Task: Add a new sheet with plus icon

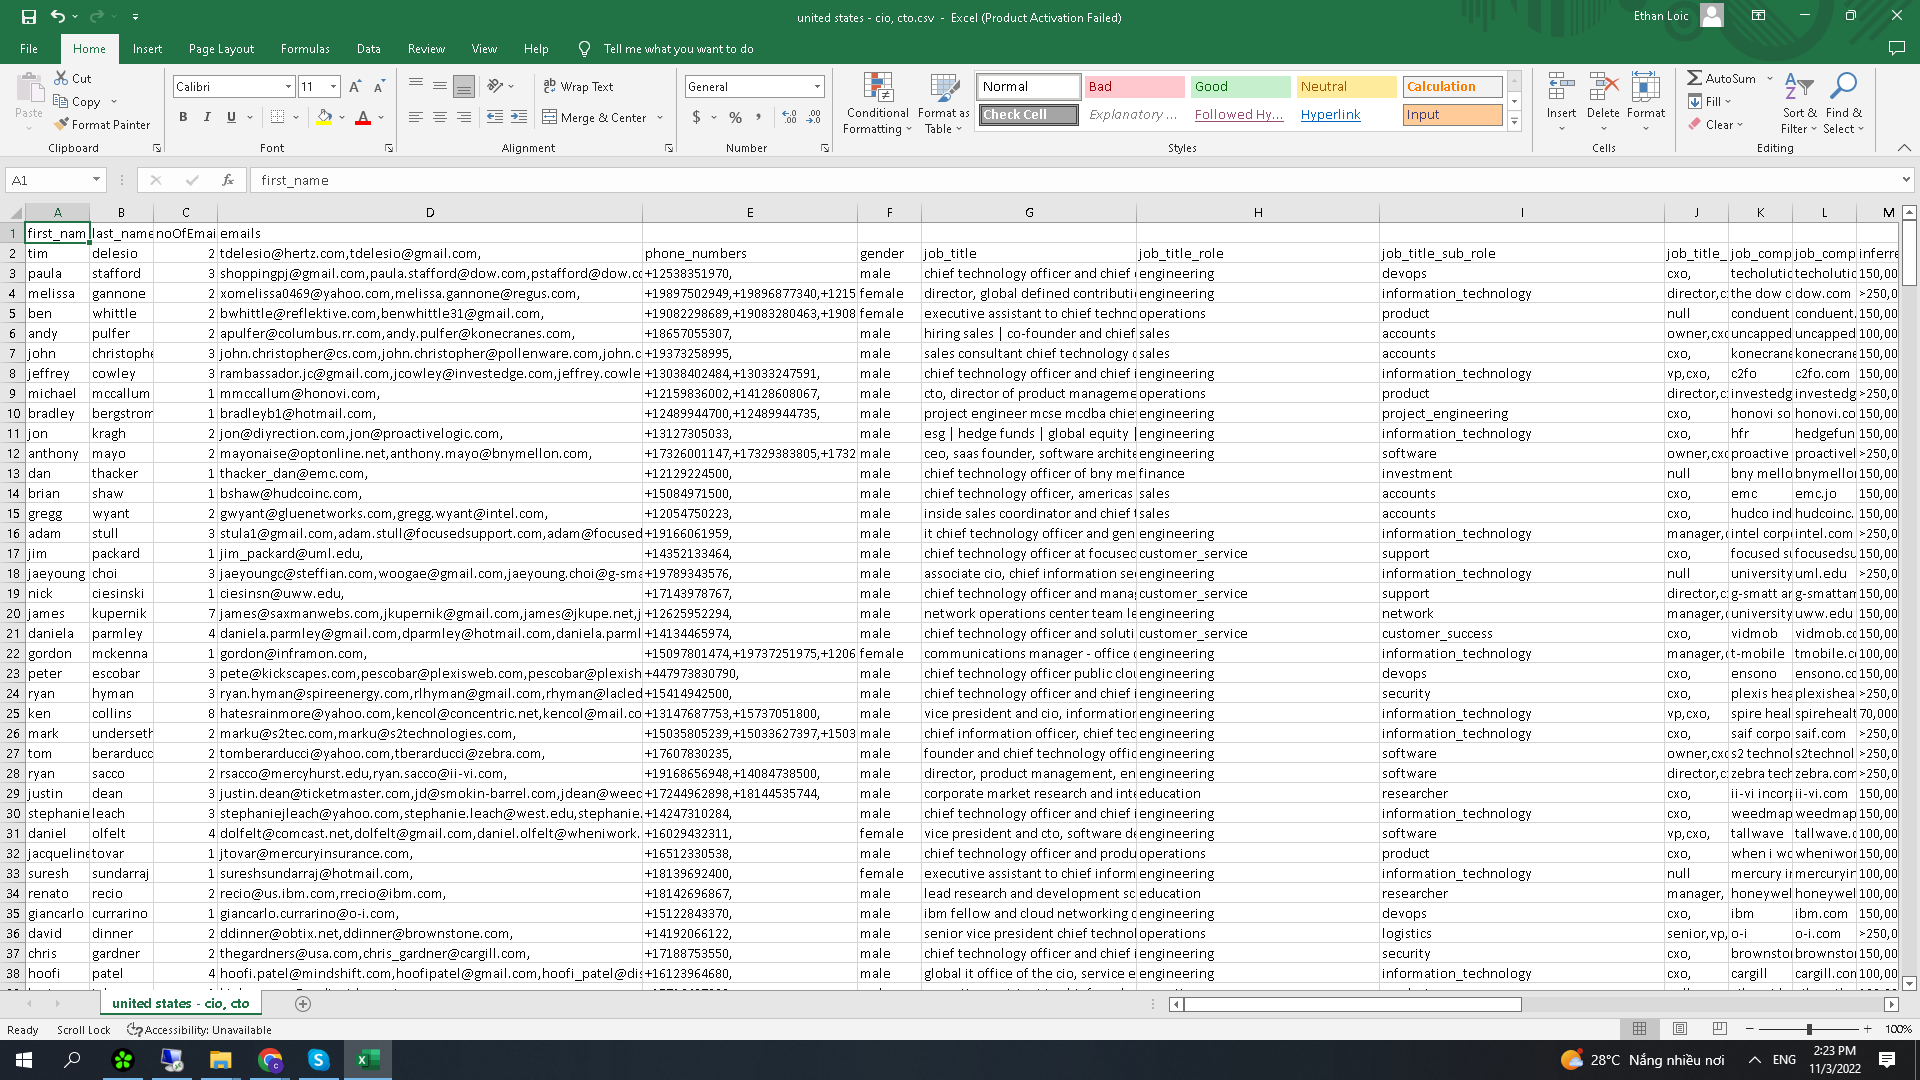Action: 303,1004
